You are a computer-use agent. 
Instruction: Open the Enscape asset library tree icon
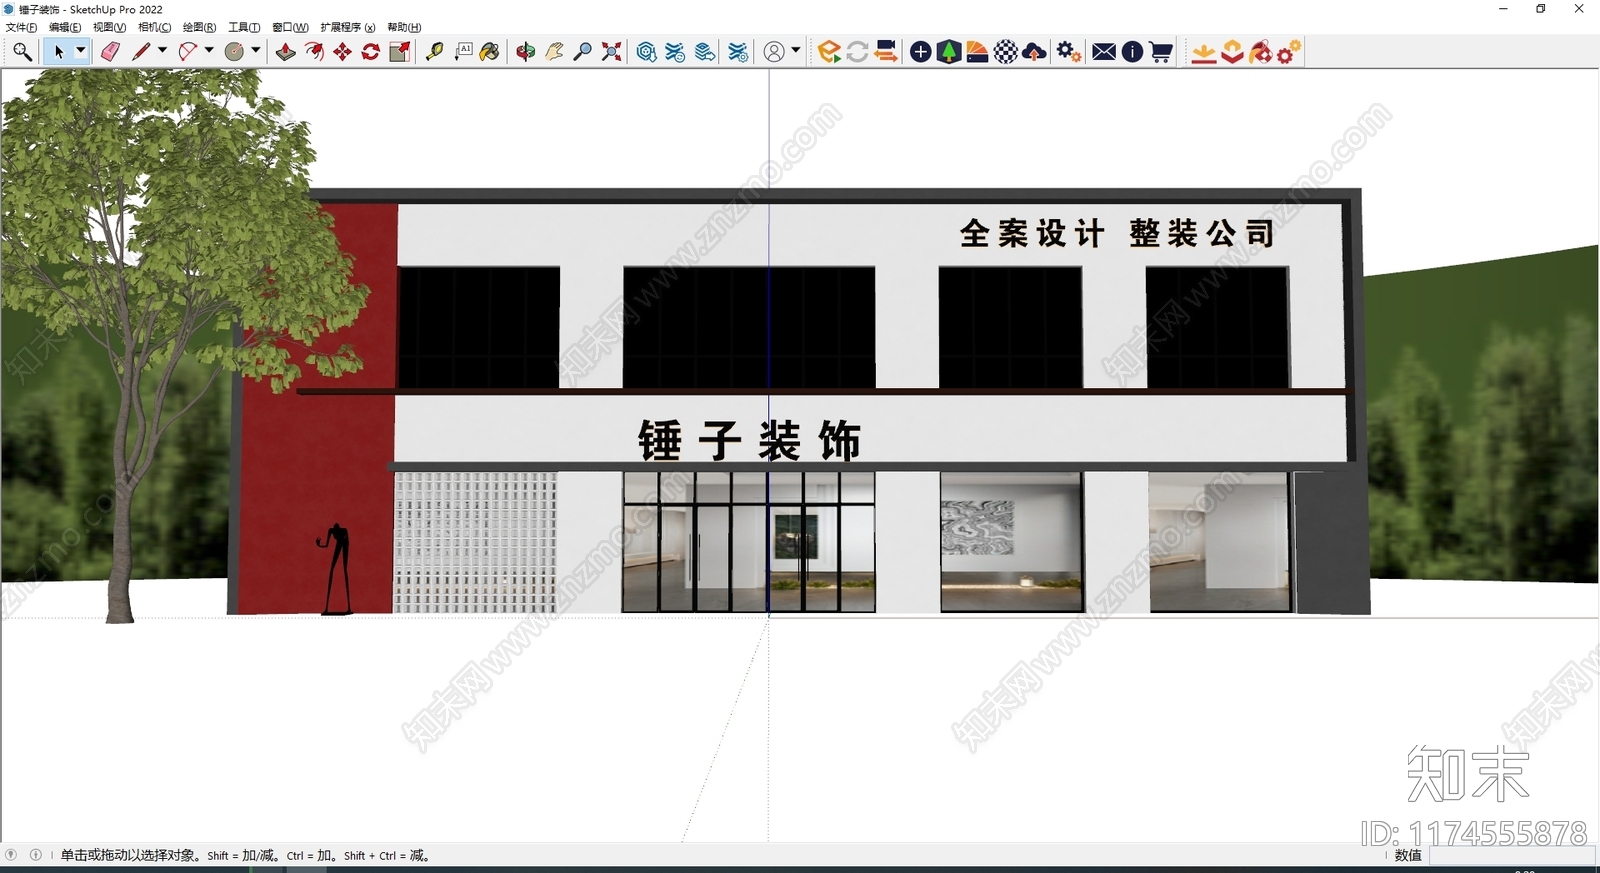(949, 52)
